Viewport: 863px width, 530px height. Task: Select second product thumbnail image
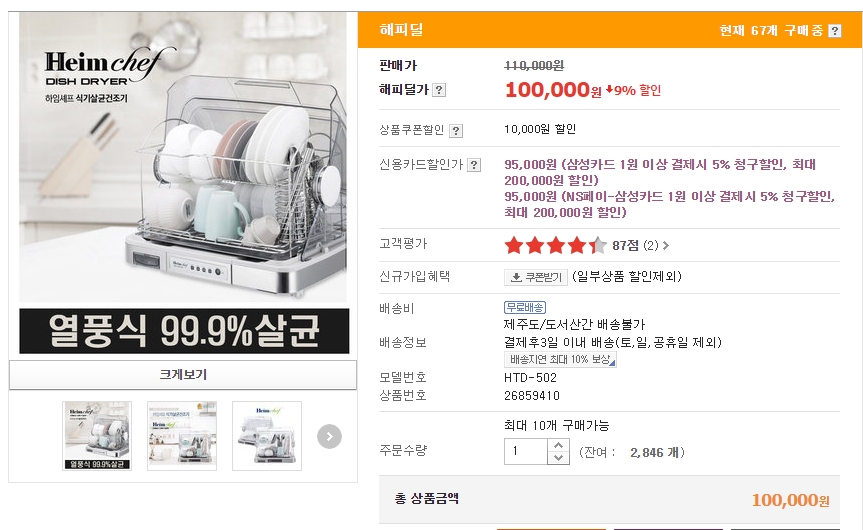point(182,436)
